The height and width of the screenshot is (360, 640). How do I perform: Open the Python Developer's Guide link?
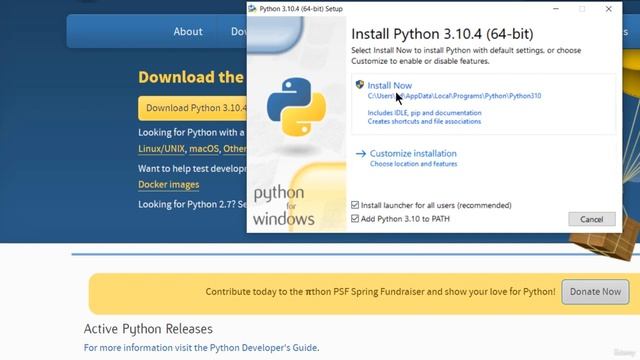click(x=263, y=348)
